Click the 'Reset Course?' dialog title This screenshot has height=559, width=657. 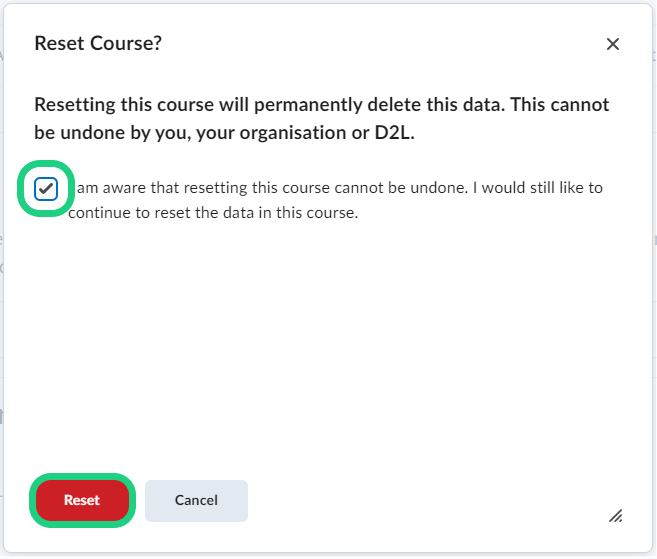point(98,44)
